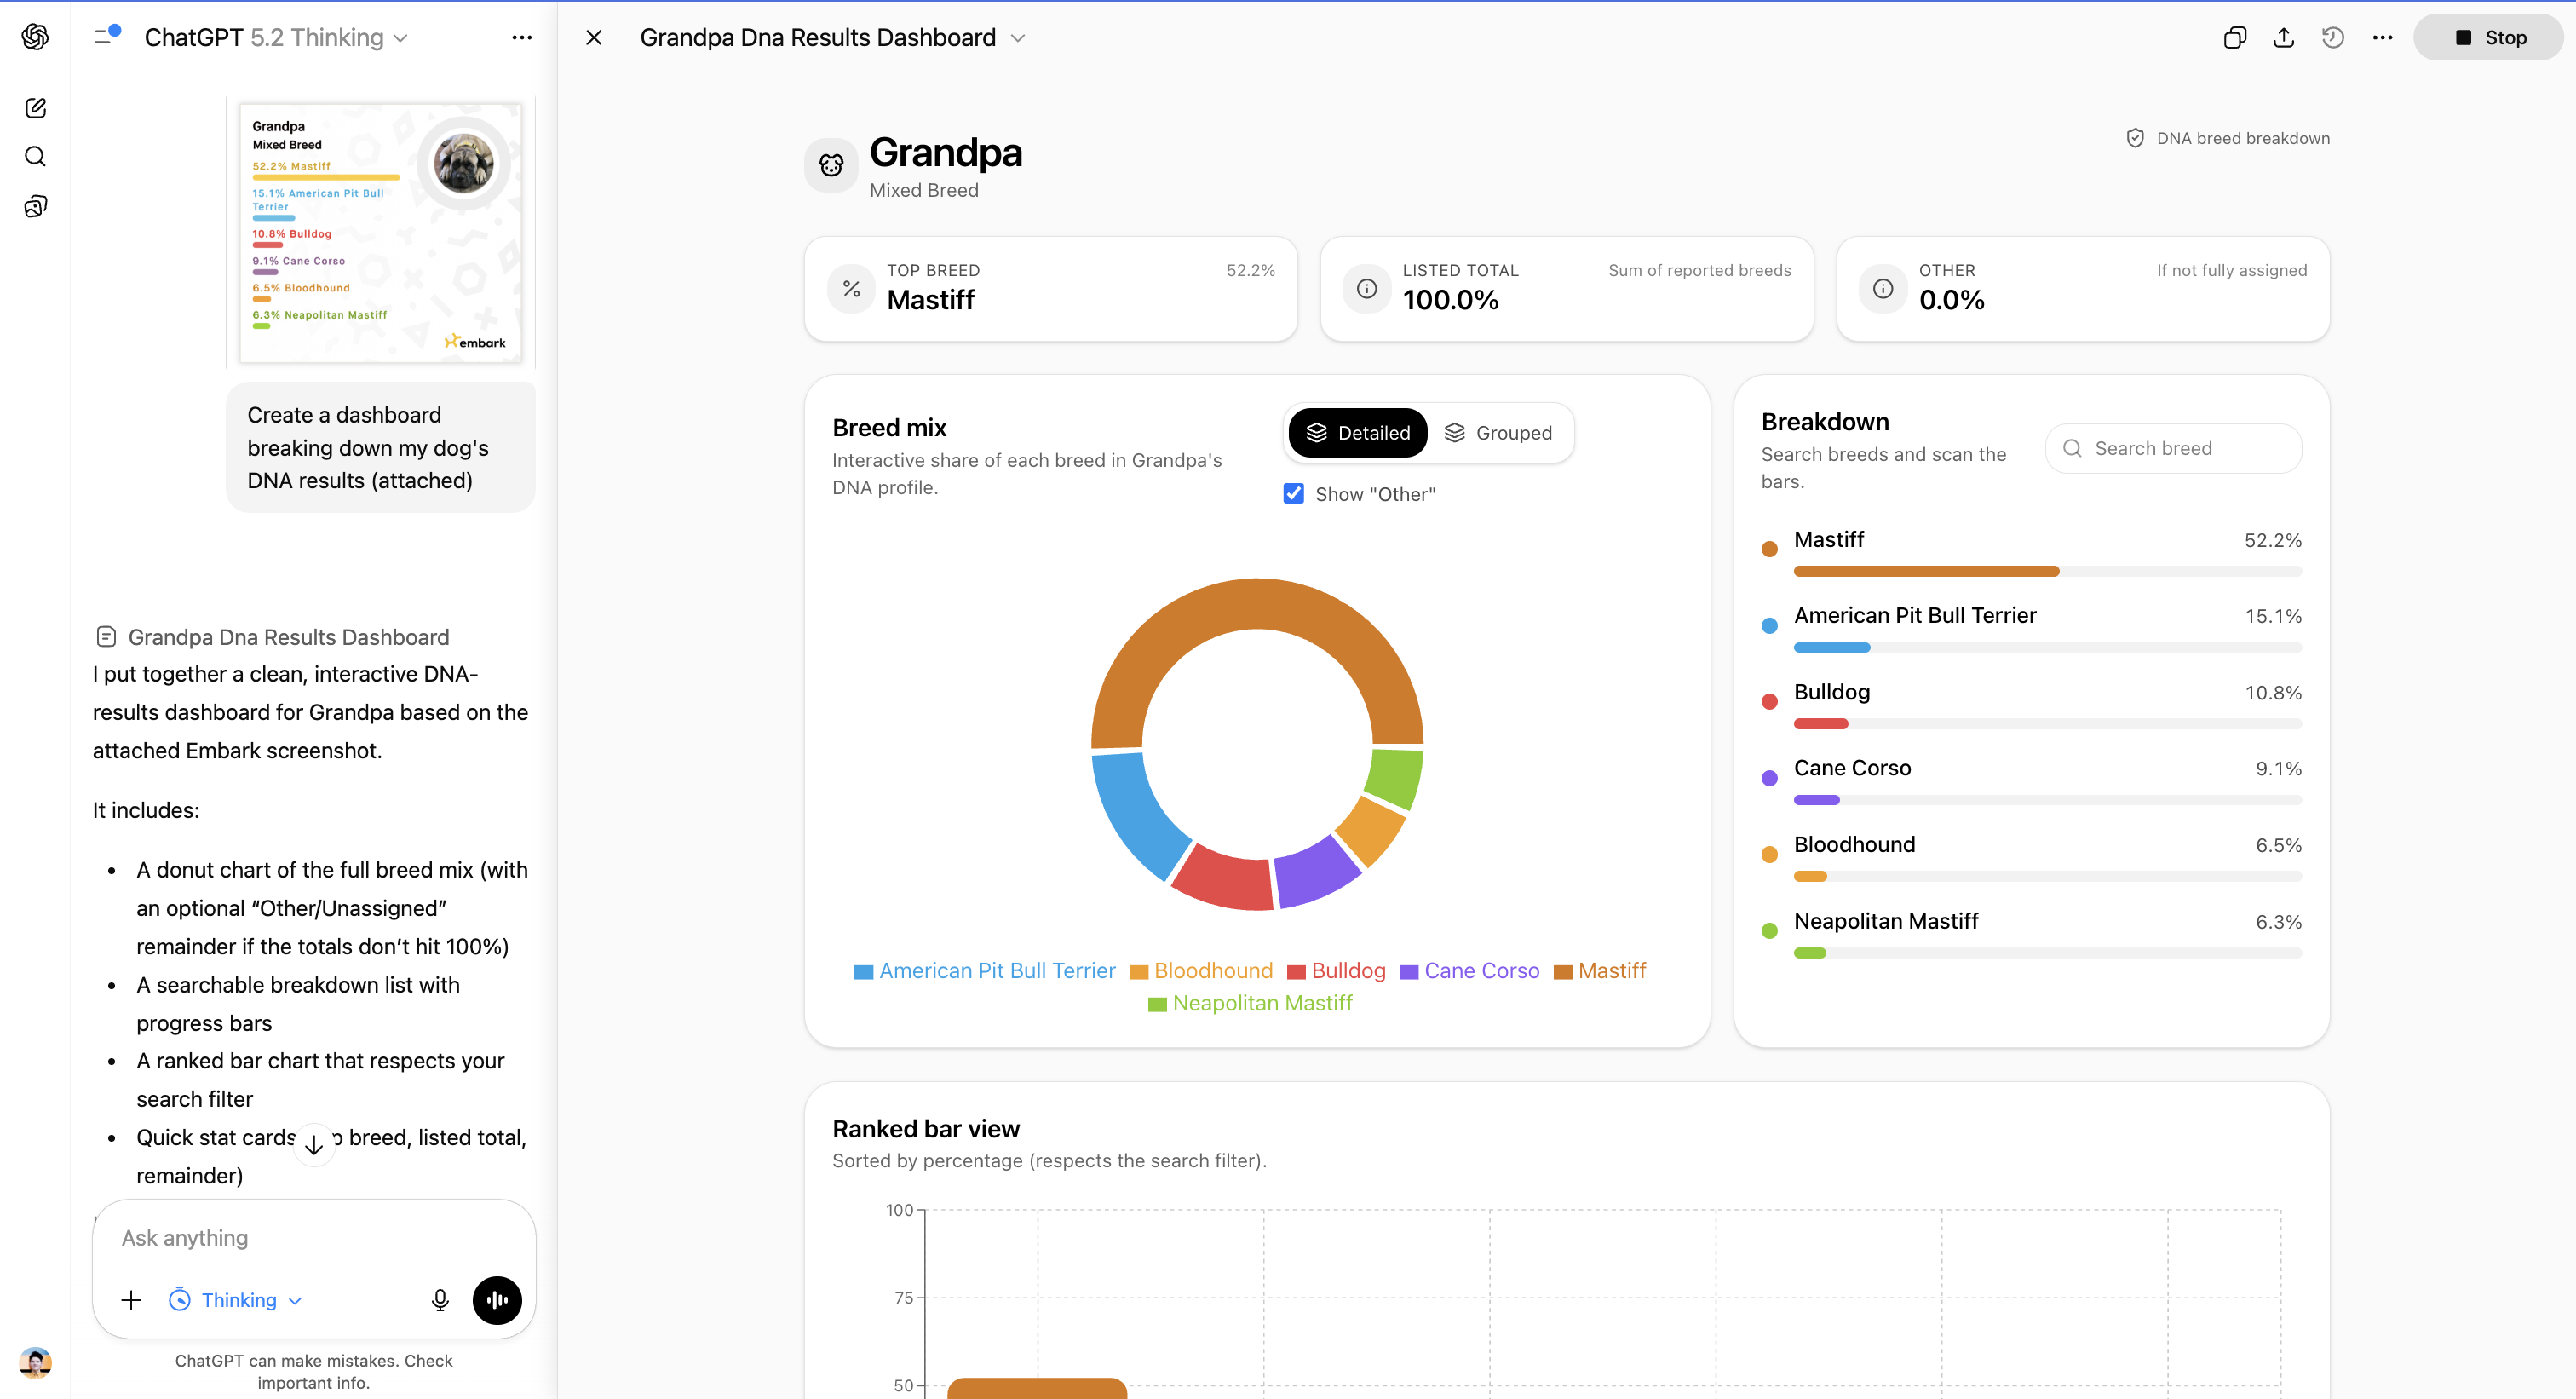Open the GPTs library icon in sidebar
2576x1399 pixels.
pos(35,205)
